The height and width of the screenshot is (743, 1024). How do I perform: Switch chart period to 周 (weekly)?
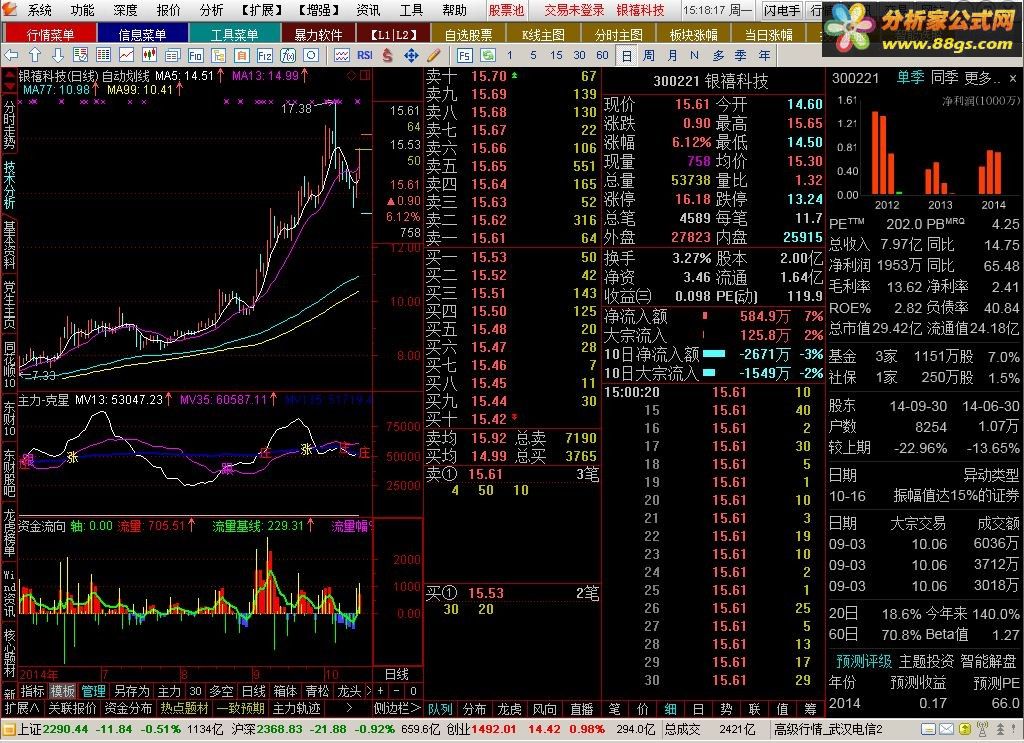pos(648,55)
